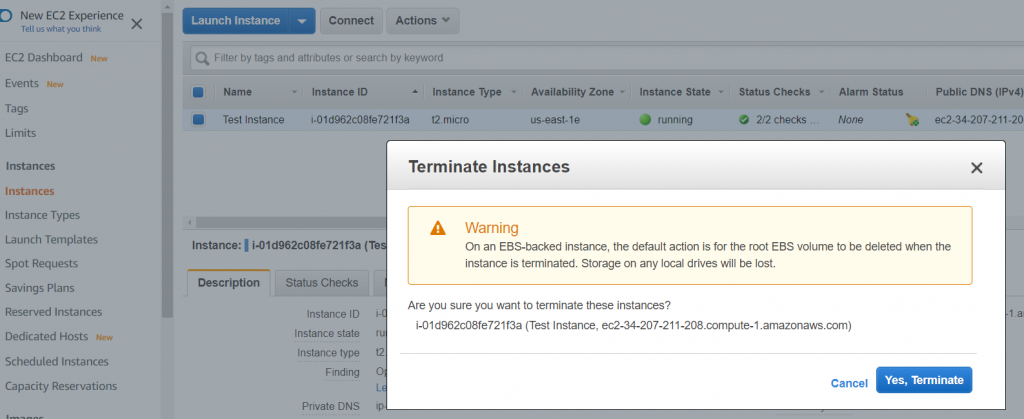Switch to the Status Checks tab
This screenshot has width=1024, height=419.
(321, 283)
